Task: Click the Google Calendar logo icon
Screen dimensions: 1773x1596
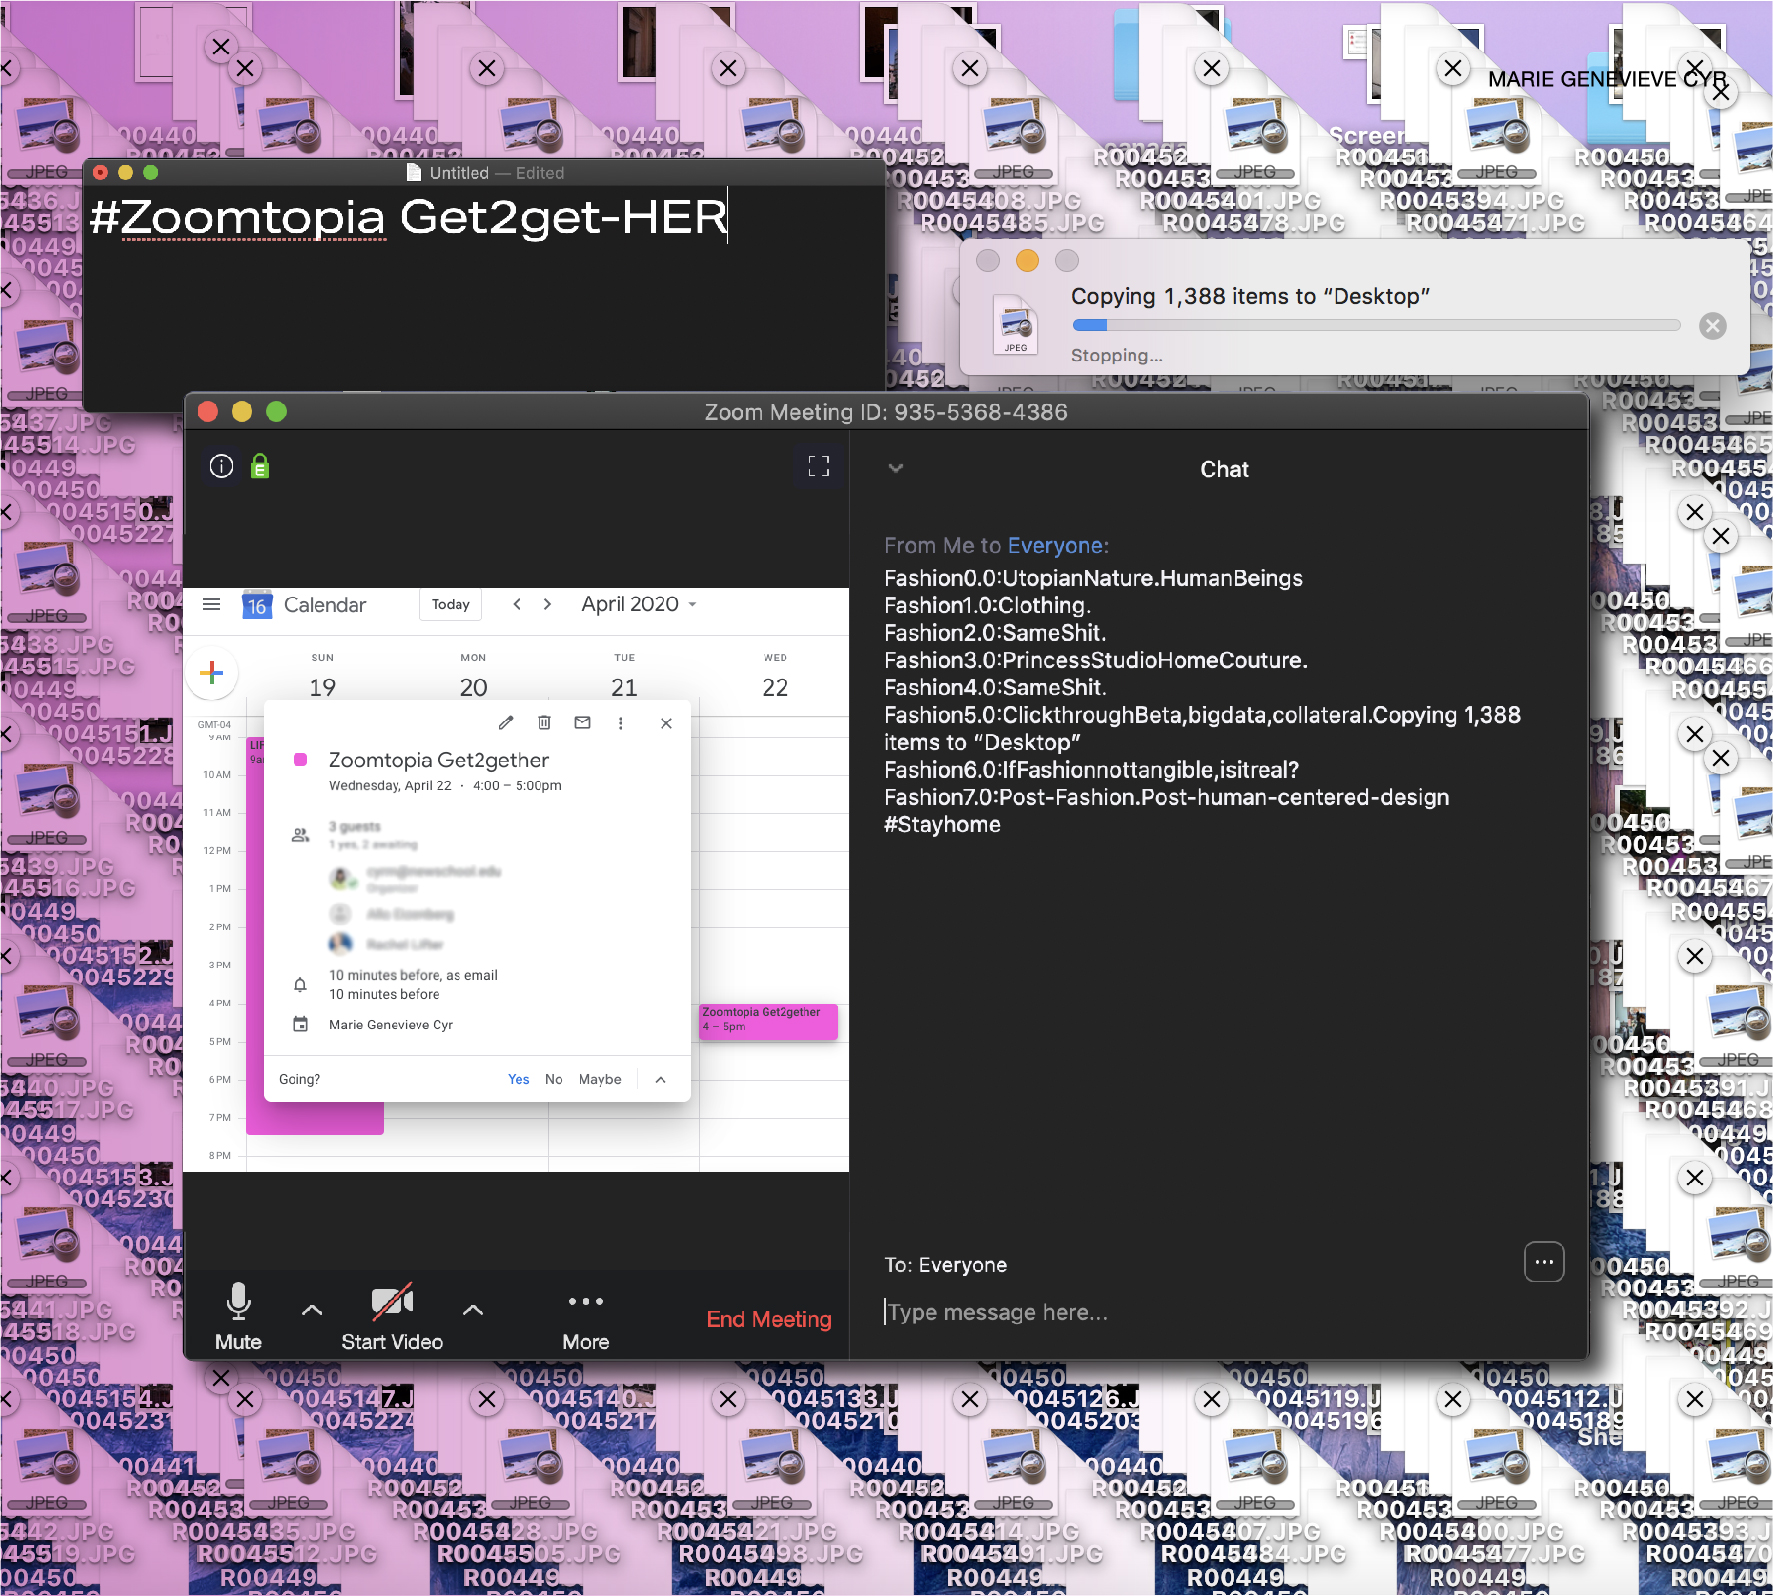Action: pyautogui.click(x=257, y=604)
